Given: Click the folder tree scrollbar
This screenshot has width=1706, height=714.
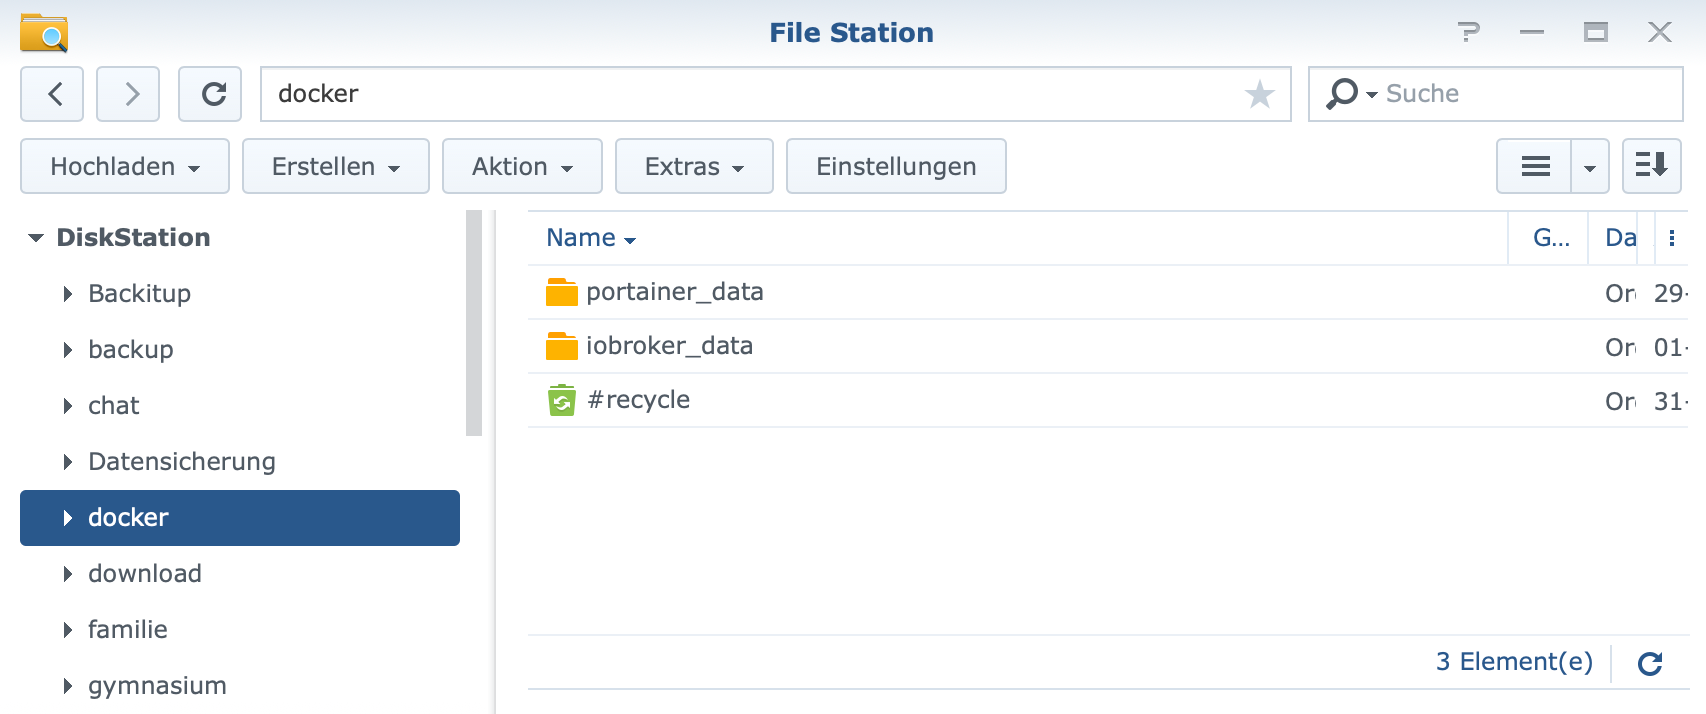Looking at the screenshot, I should [x=474, y=322].
